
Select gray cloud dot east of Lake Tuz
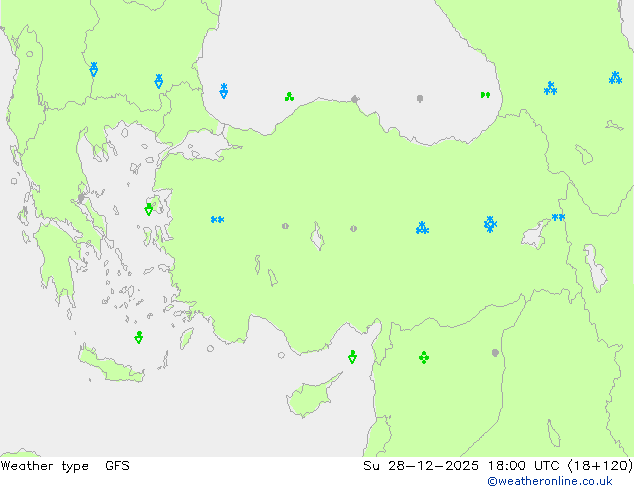[x=353, y=228]
